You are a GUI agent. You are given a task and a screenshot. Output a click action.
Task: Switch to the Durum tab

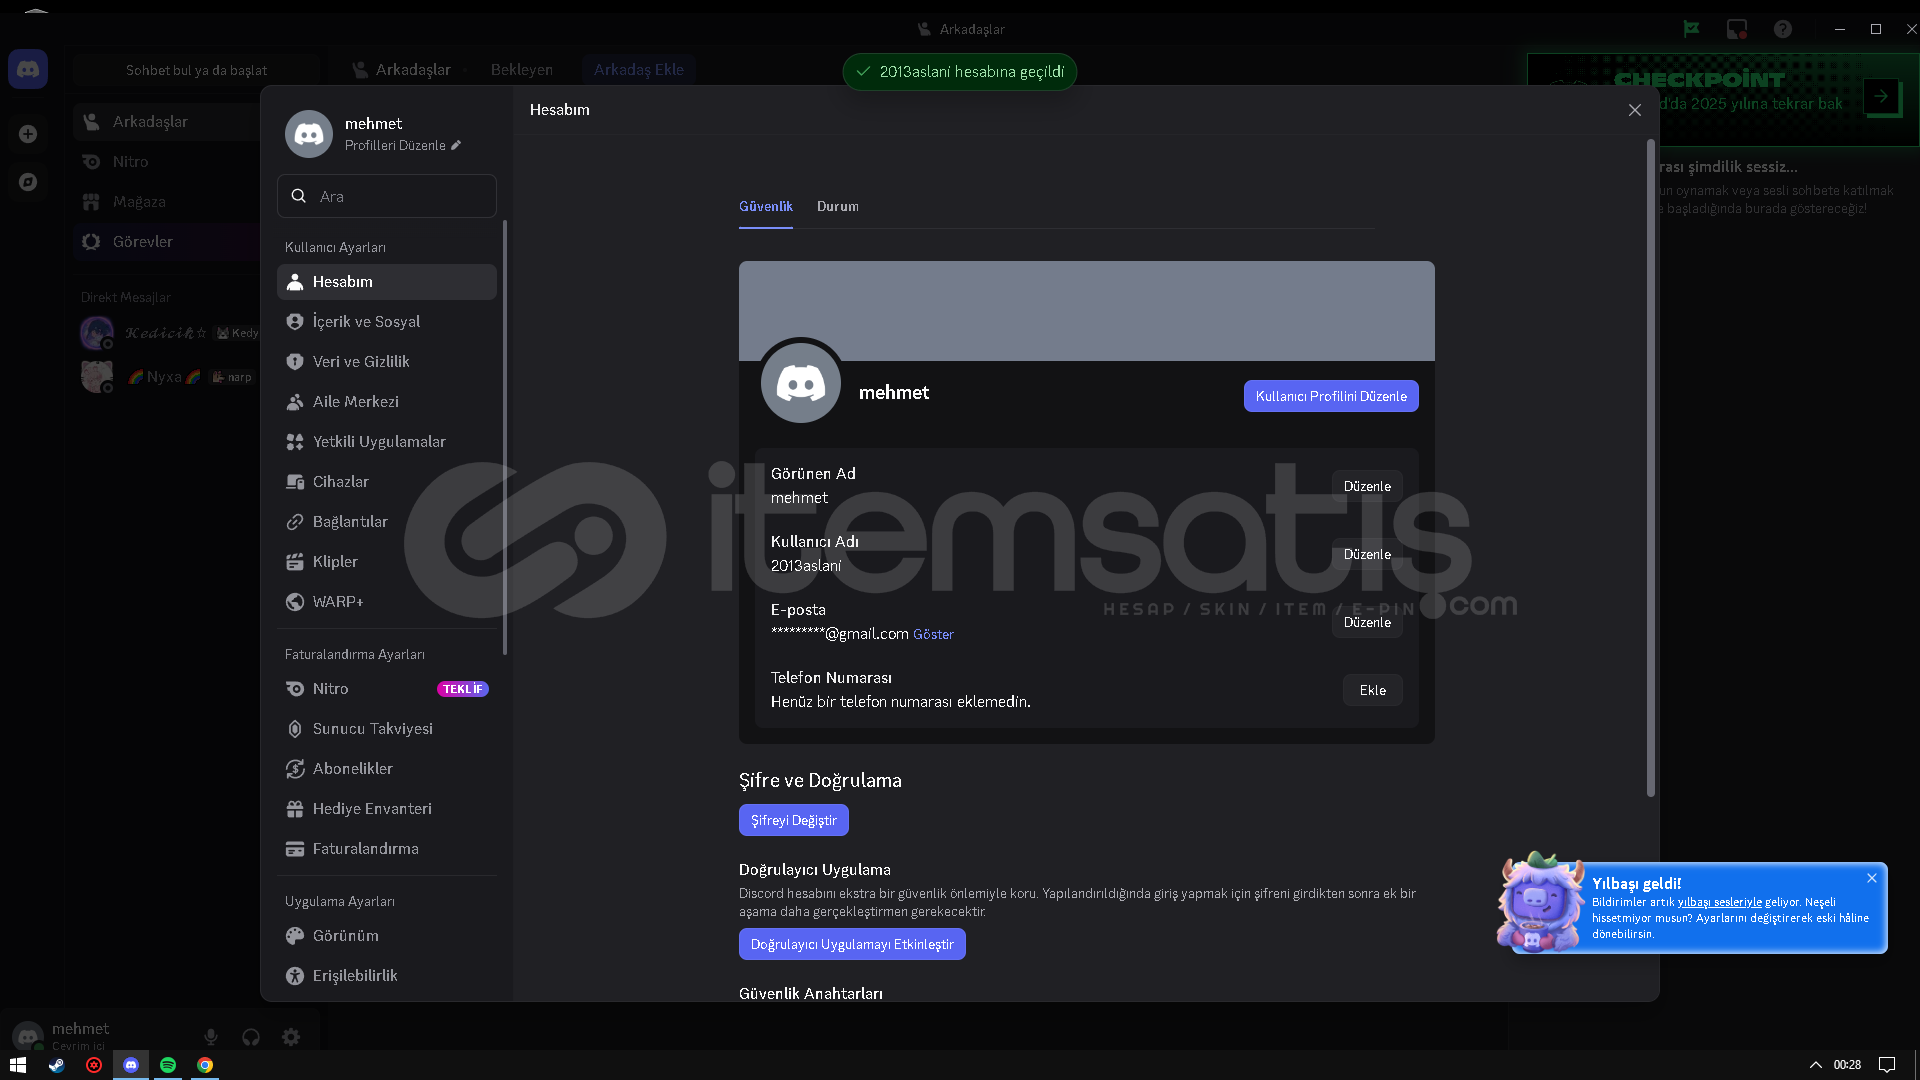point(837,207)
